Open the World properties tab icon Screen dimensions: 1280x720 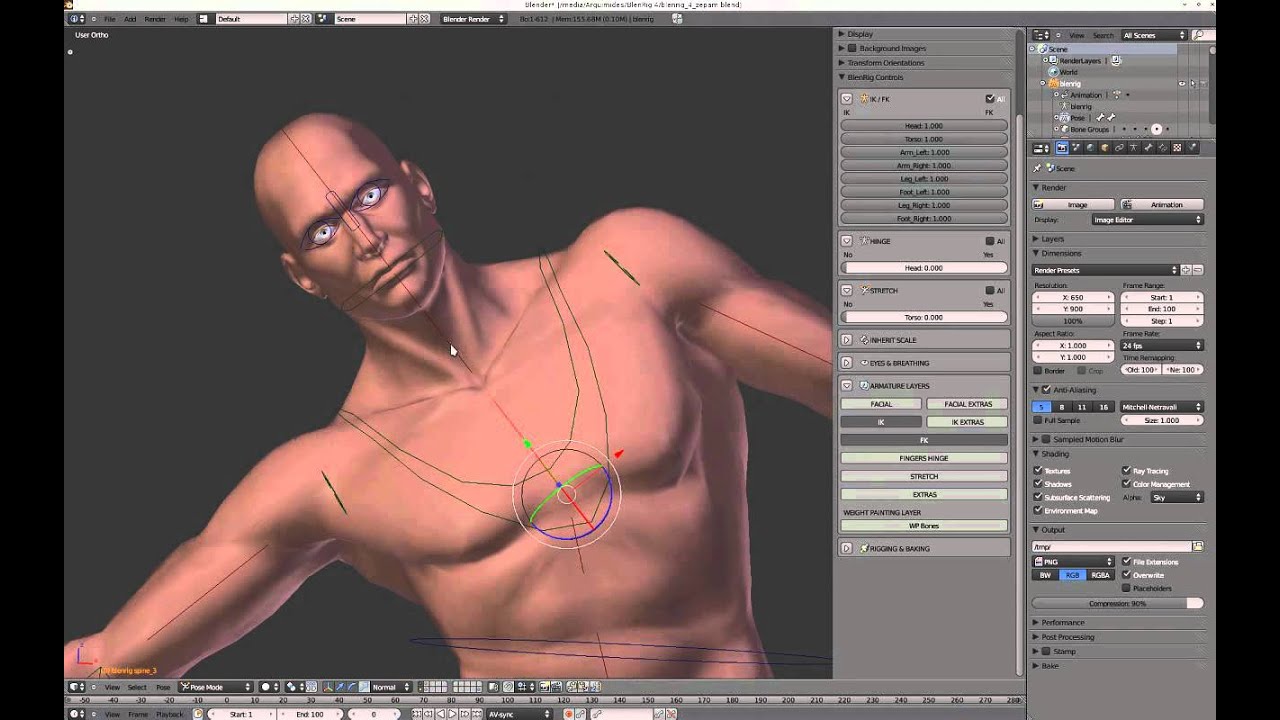(x=1091, y=148)
